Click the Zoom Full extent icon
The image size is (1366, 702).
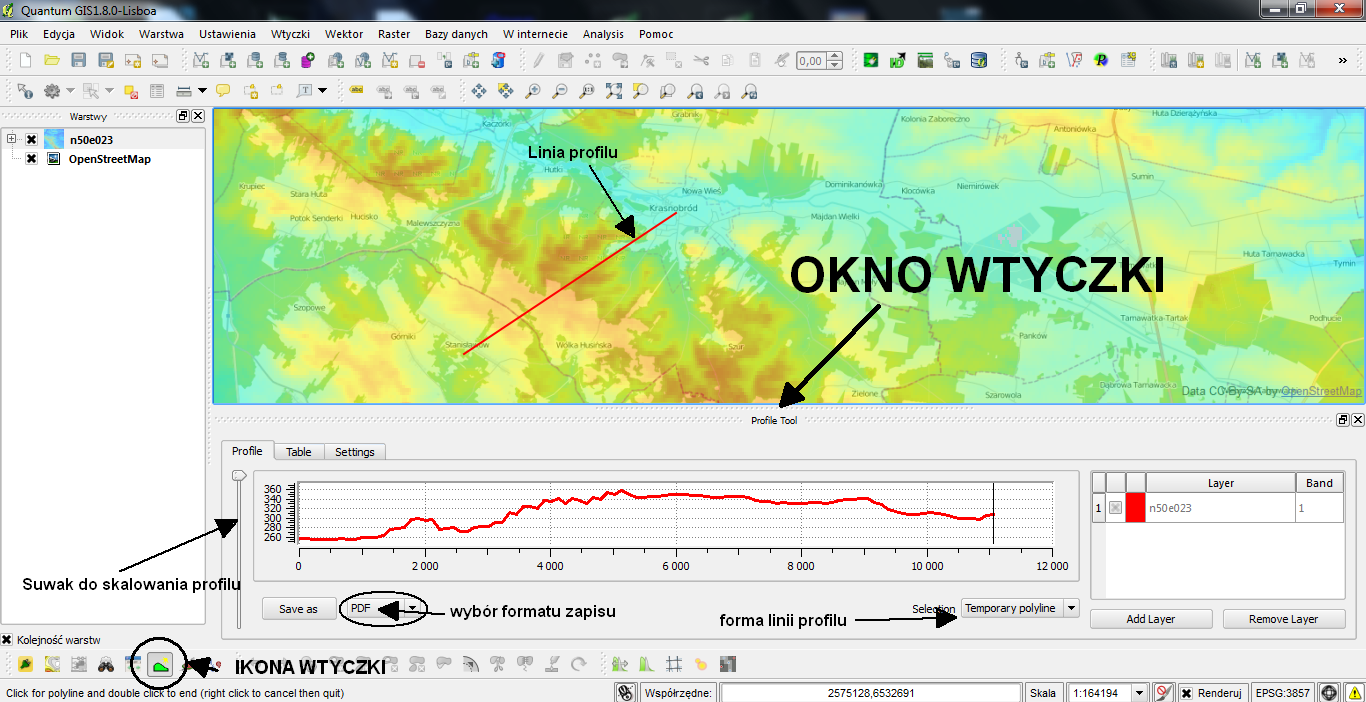[614, 90]
